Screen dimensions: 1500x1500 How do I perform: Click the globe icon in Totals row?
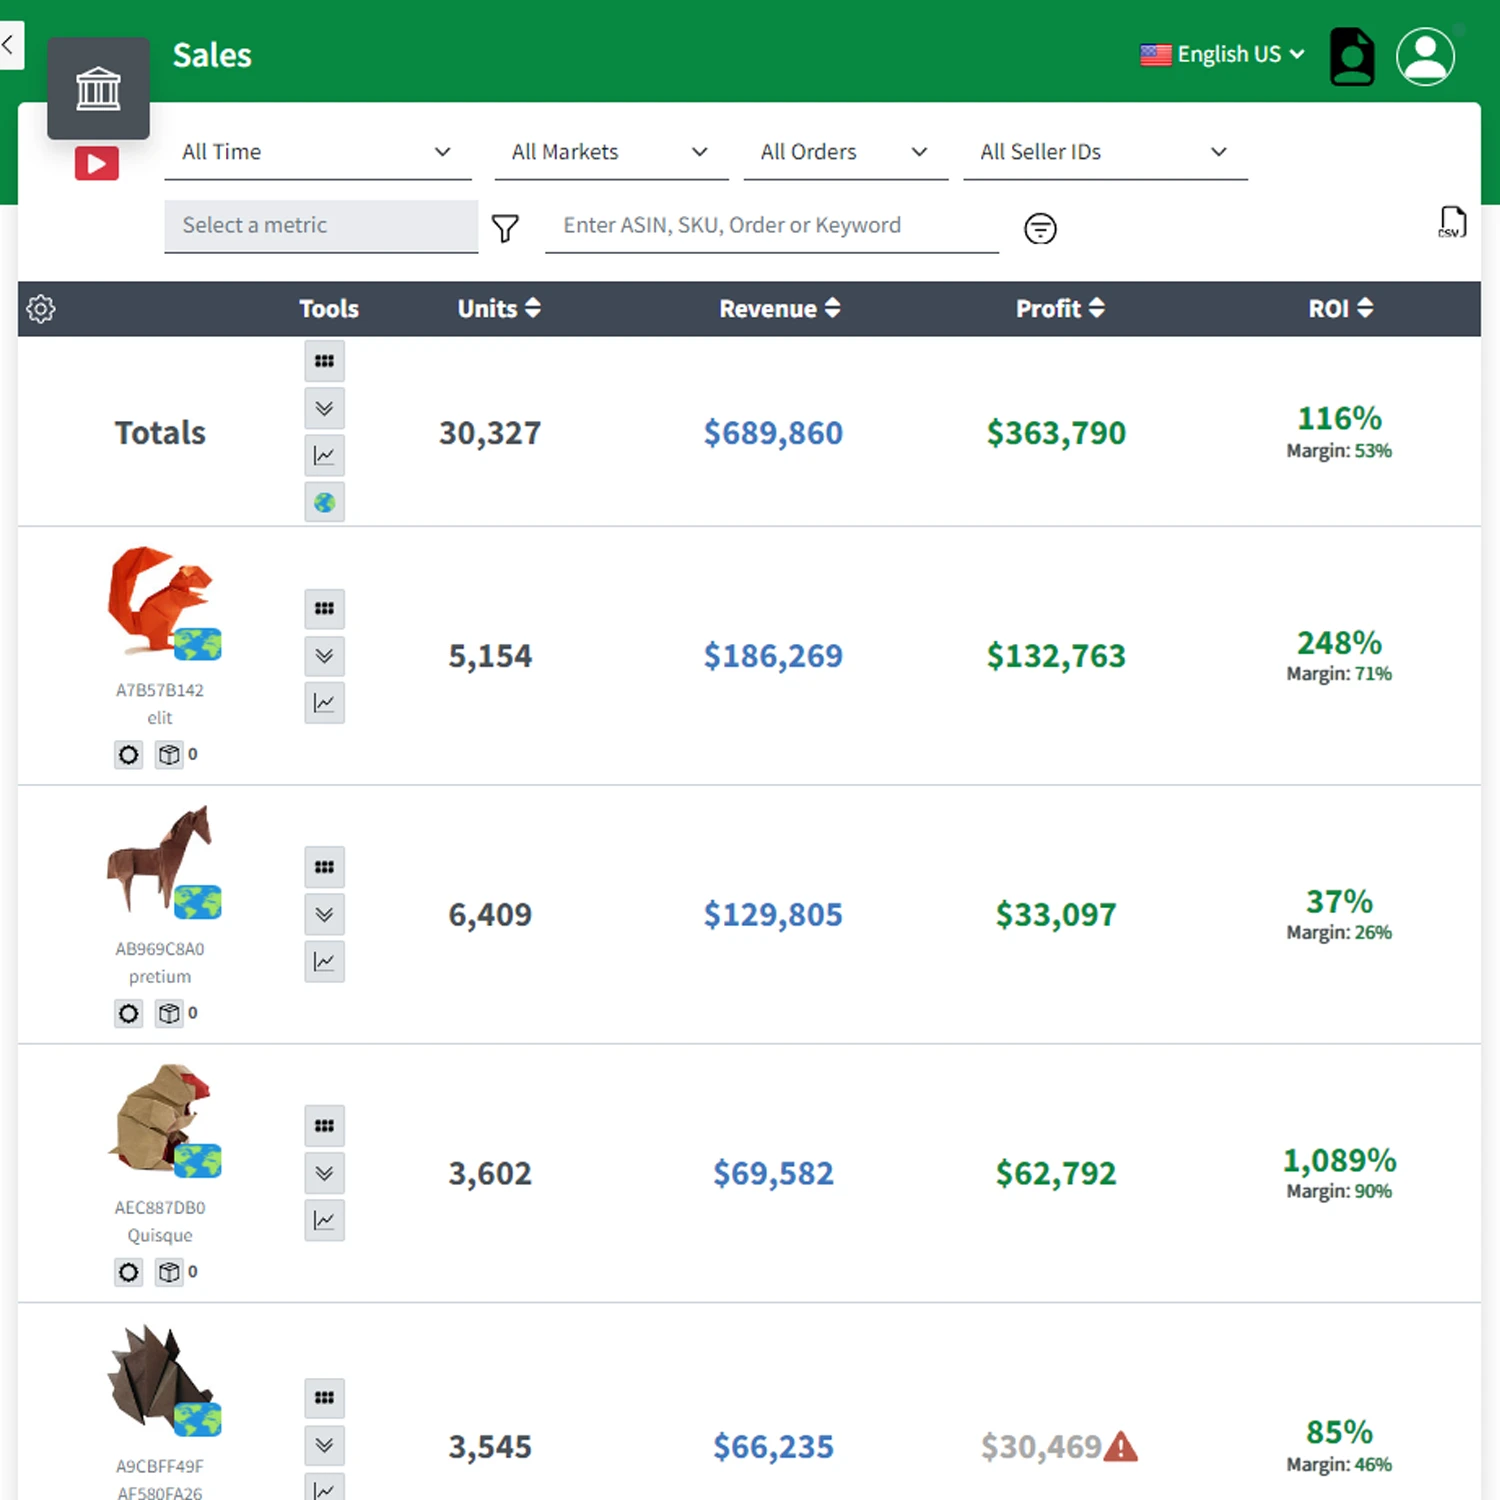click(324, 502)
